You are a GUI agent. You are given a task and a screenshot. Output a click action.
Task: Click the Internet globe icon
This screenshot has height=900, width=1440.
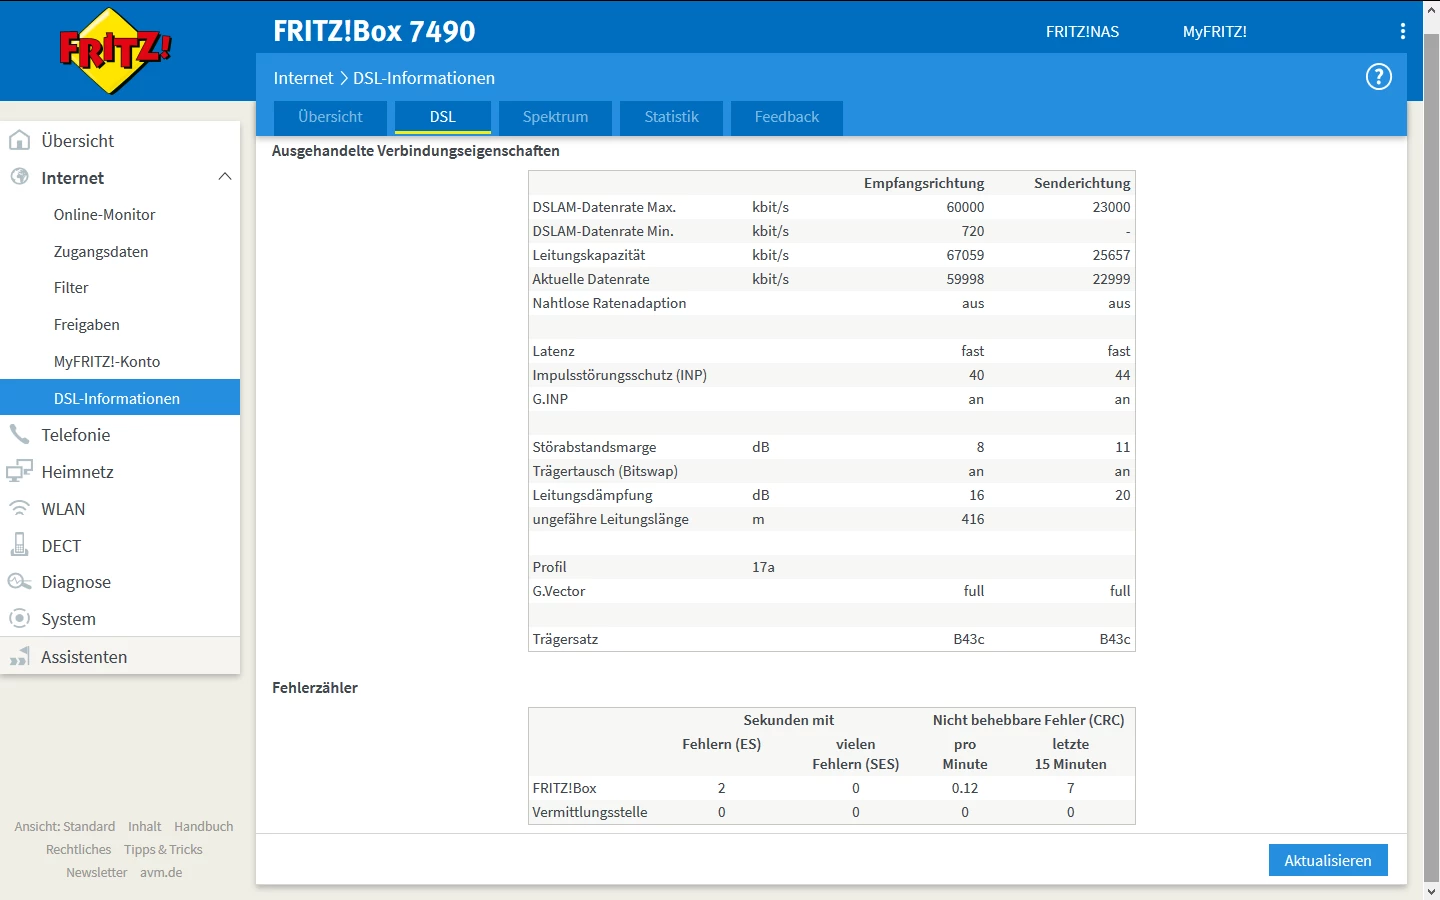pos(19,177)
